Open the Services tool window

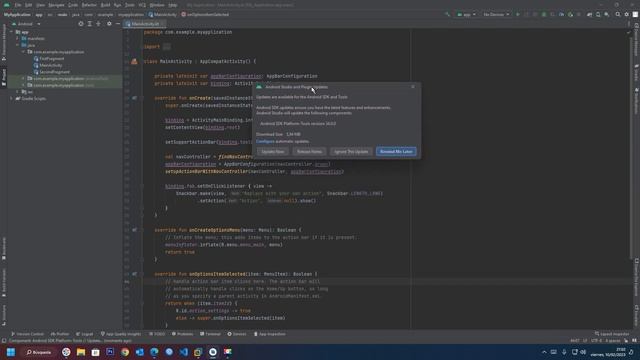[237, 334]
